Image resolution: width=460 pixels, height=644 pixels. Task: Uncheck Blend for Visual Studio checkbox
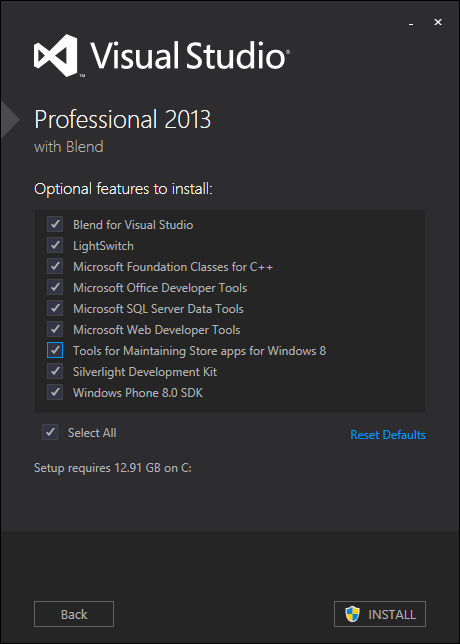coord(55,225)
